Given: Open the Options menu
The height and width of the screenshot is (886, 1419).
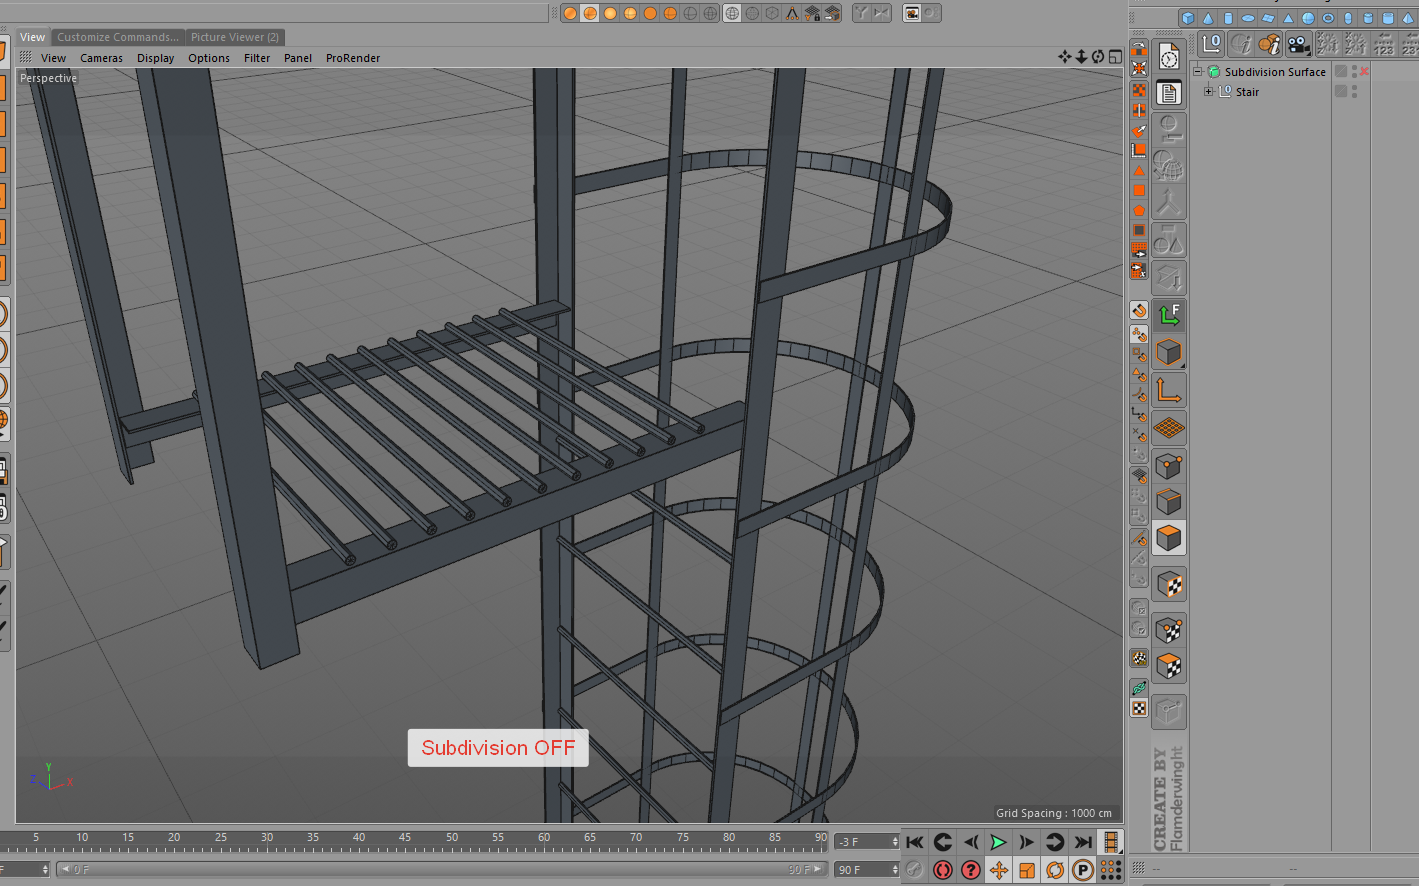Looking at the screenshot, I should pos(209,58).
